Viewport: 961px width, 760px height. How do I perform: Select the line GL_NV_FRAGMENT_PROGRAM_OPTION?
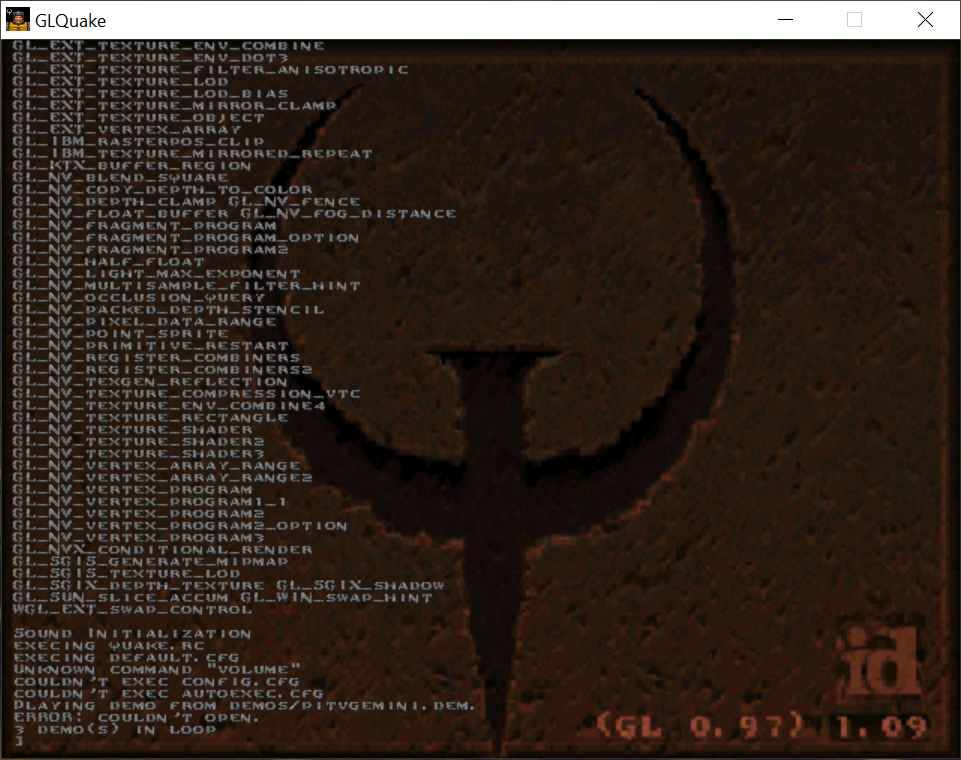coord(186,238)
